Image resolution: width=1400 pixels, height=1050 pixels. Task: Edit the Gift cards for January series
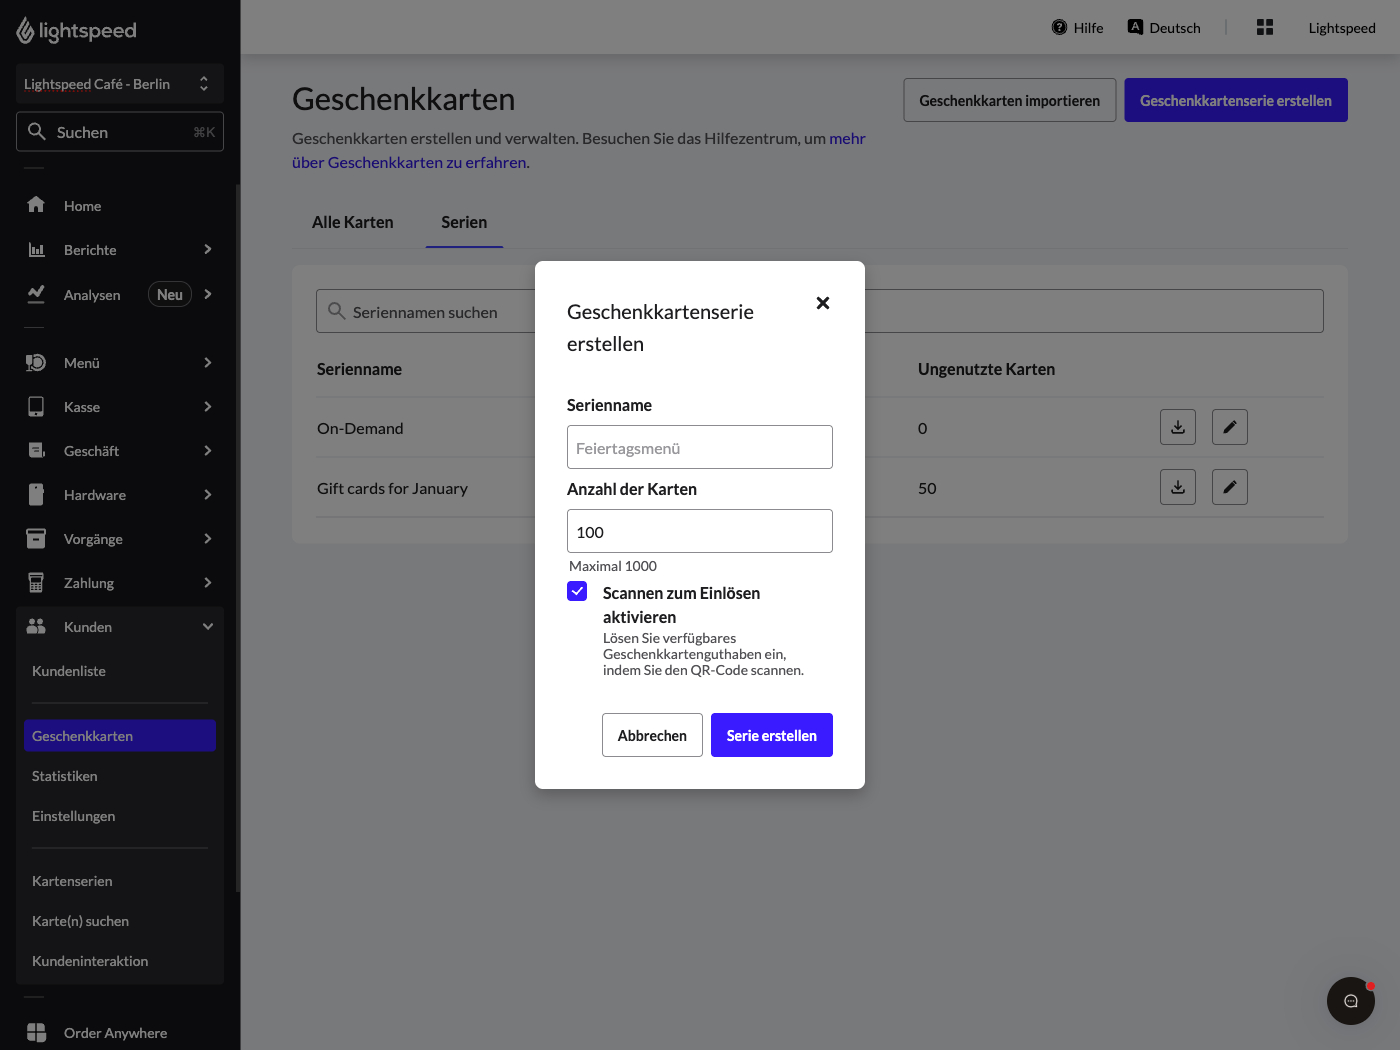click(x=1230, y=487)
